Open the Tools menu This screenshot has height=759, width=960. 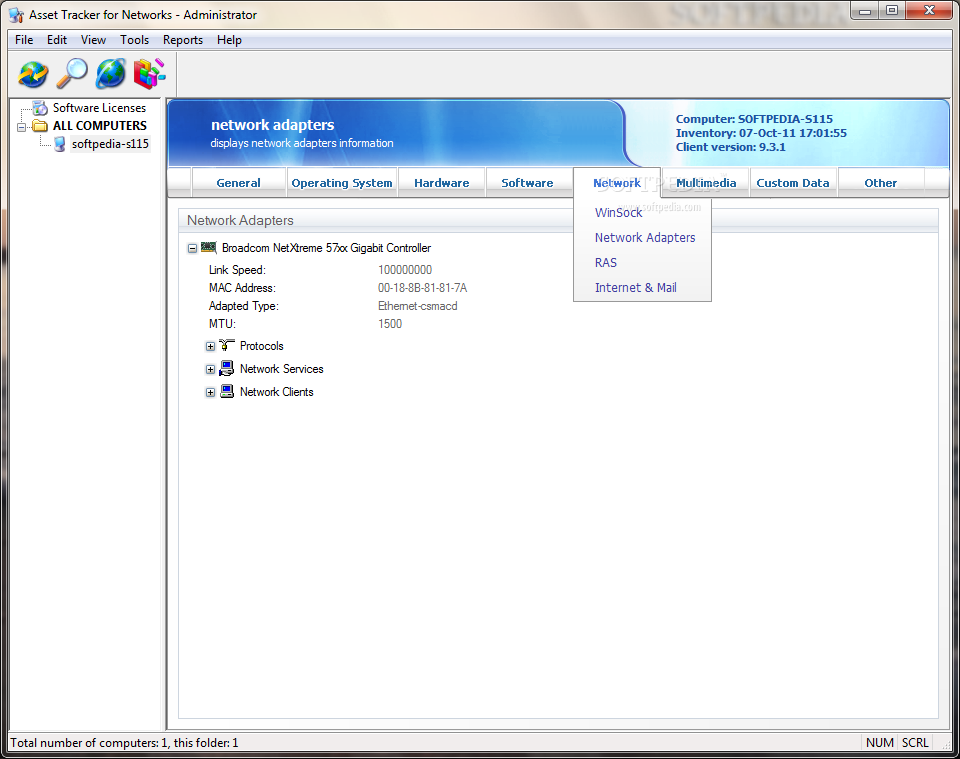point(134,40)
